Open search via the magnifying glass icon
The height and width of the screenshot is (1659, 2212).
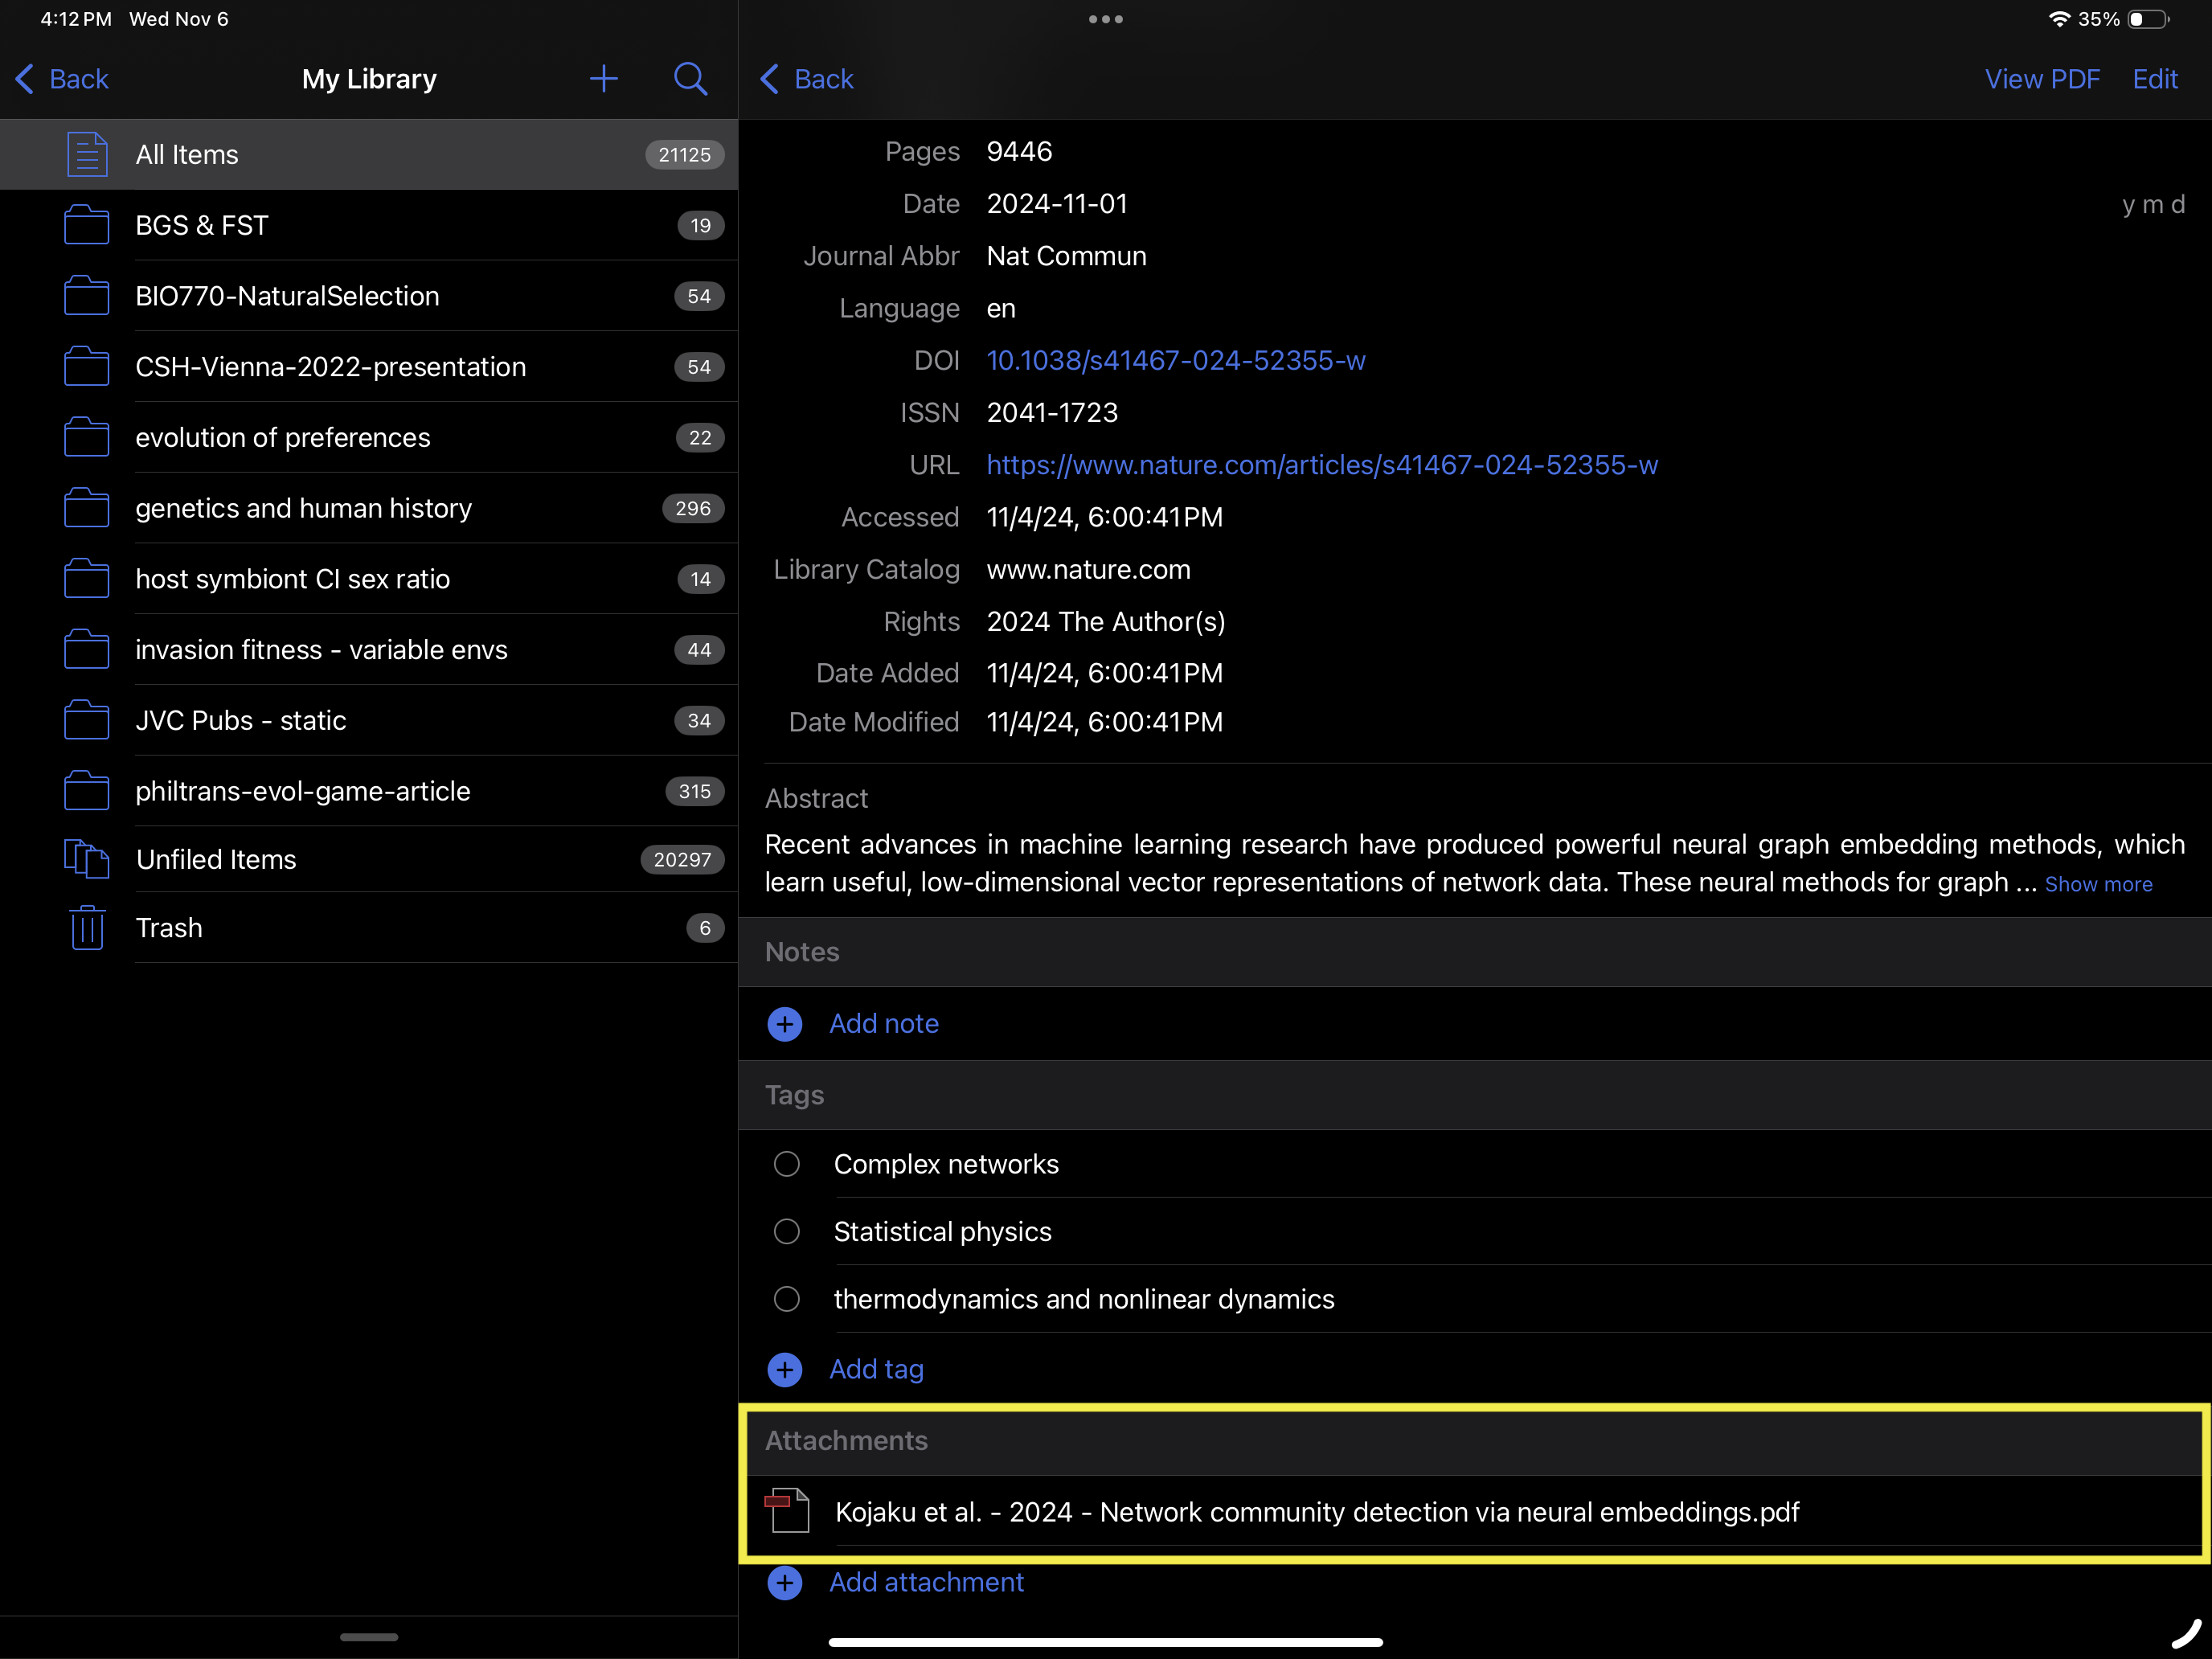690,79
